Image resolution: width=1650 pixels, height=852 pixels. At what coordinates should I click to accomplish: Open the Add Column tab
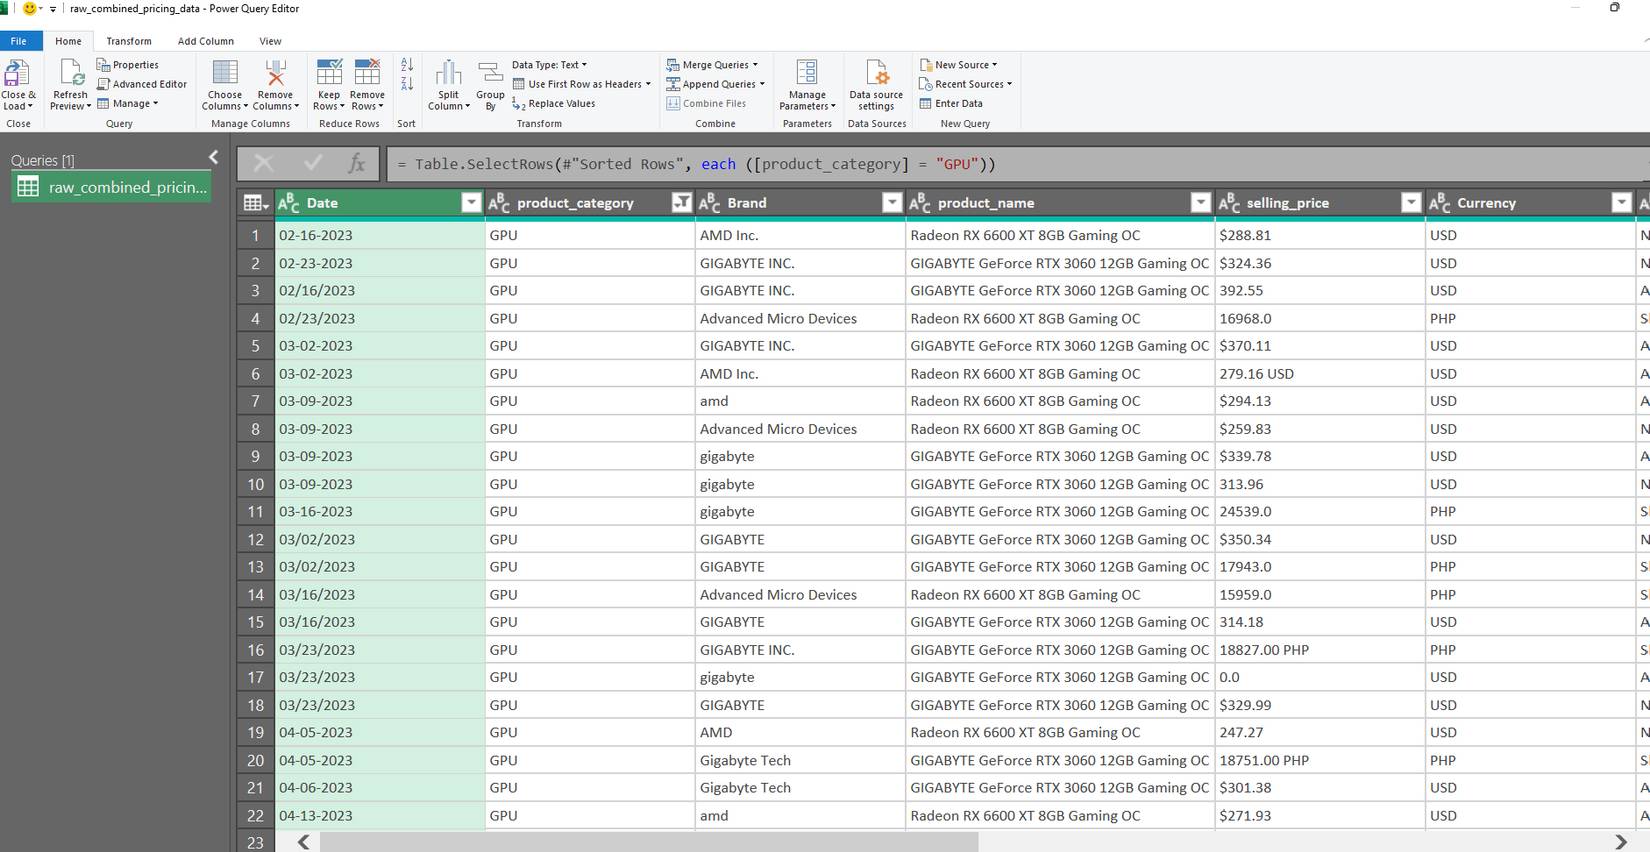click(205, 41)
